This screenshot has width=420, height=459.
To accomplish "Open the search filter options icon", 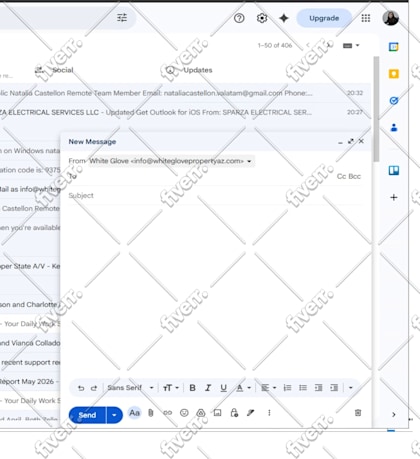I will 122,18.
